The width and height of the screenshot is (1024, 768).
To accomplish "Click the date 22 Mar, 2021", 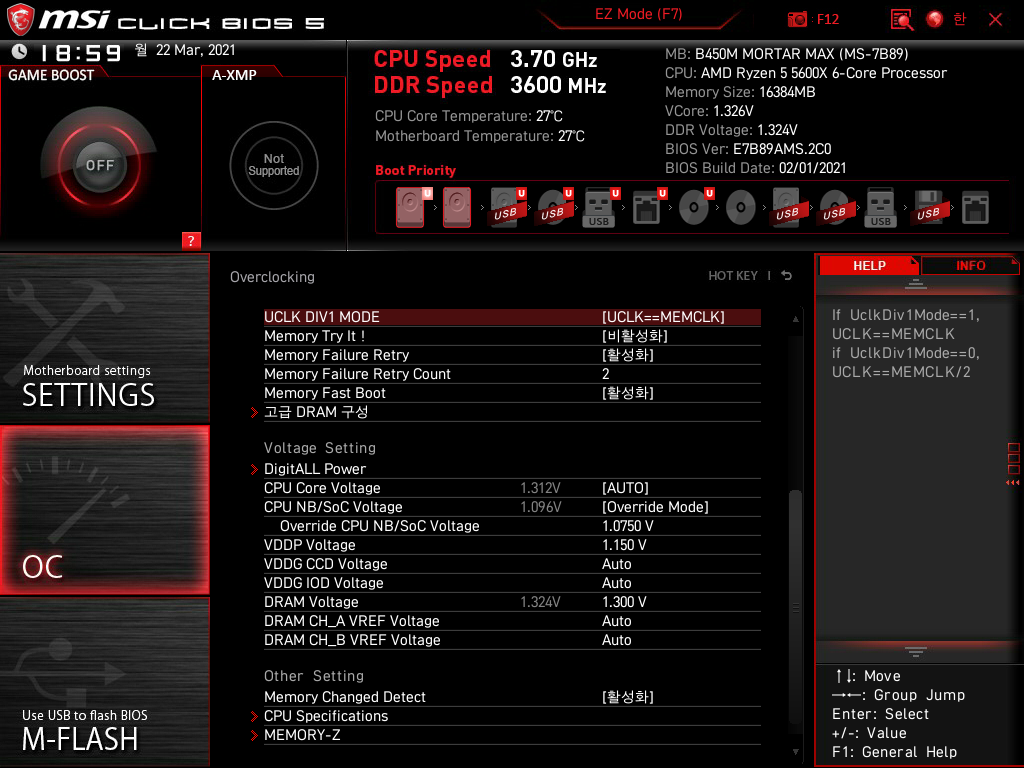I will coord(195,50).
